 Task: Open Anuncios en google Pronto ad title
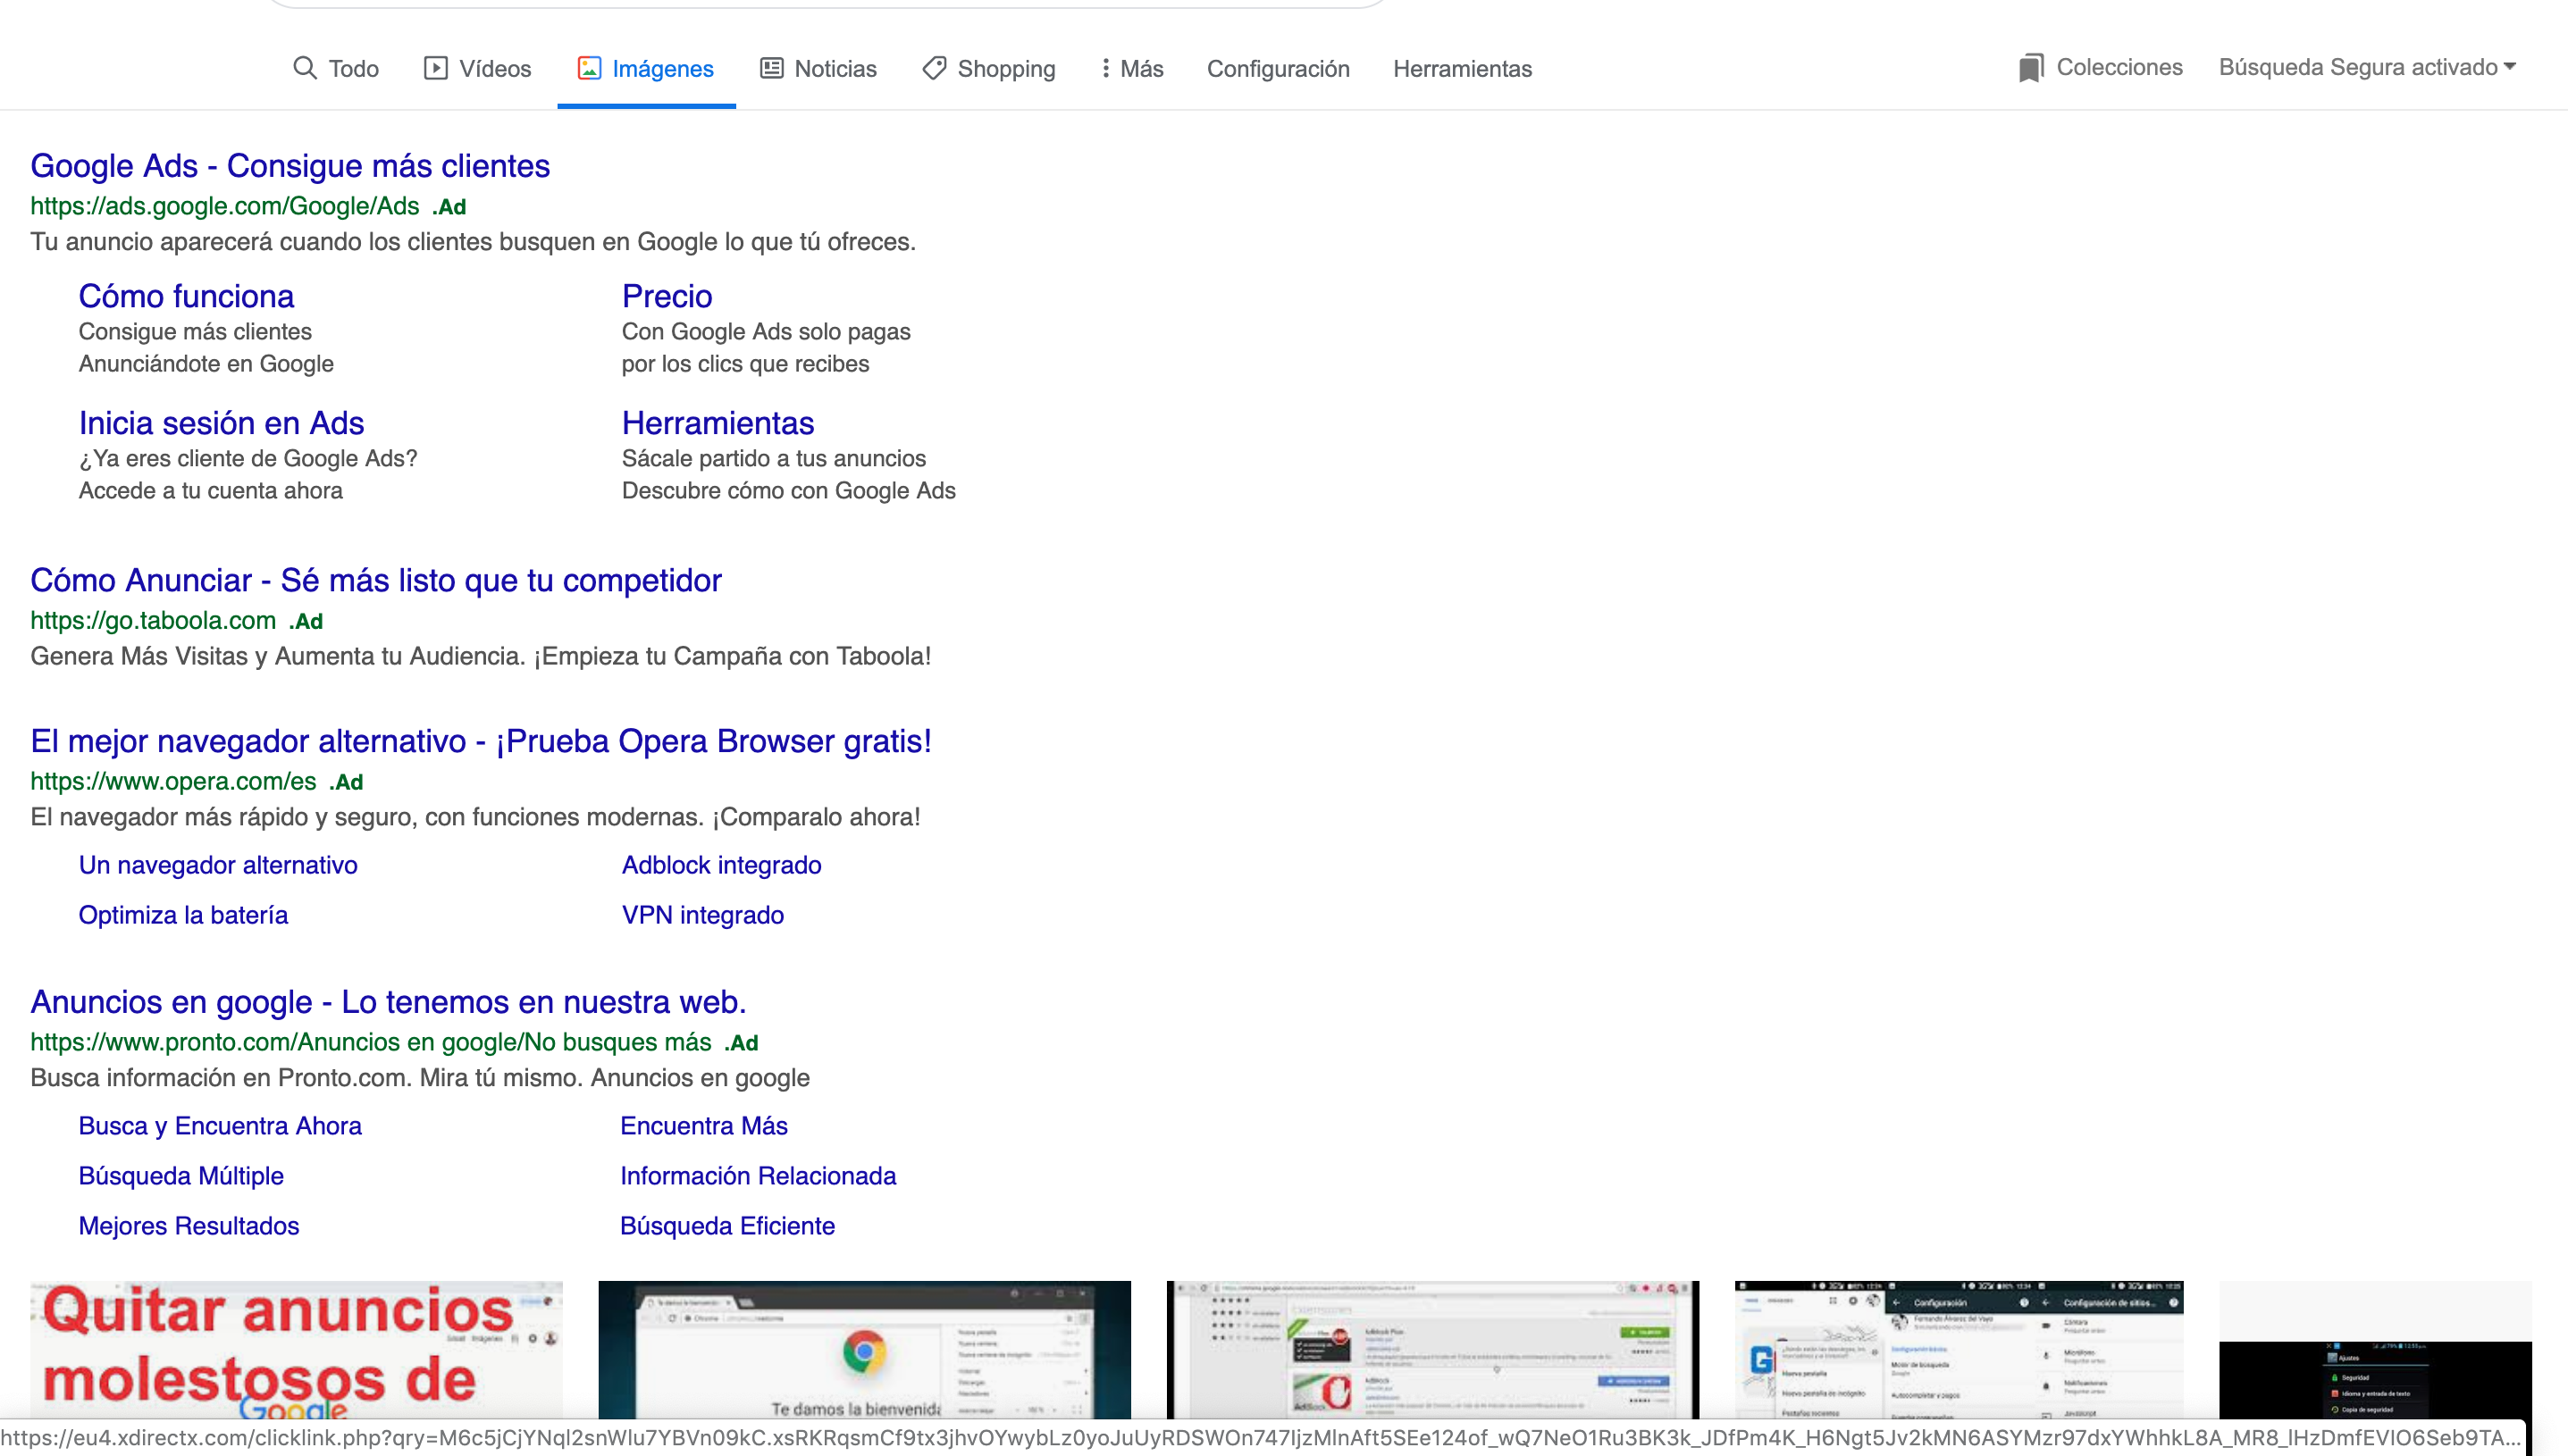388,1002
